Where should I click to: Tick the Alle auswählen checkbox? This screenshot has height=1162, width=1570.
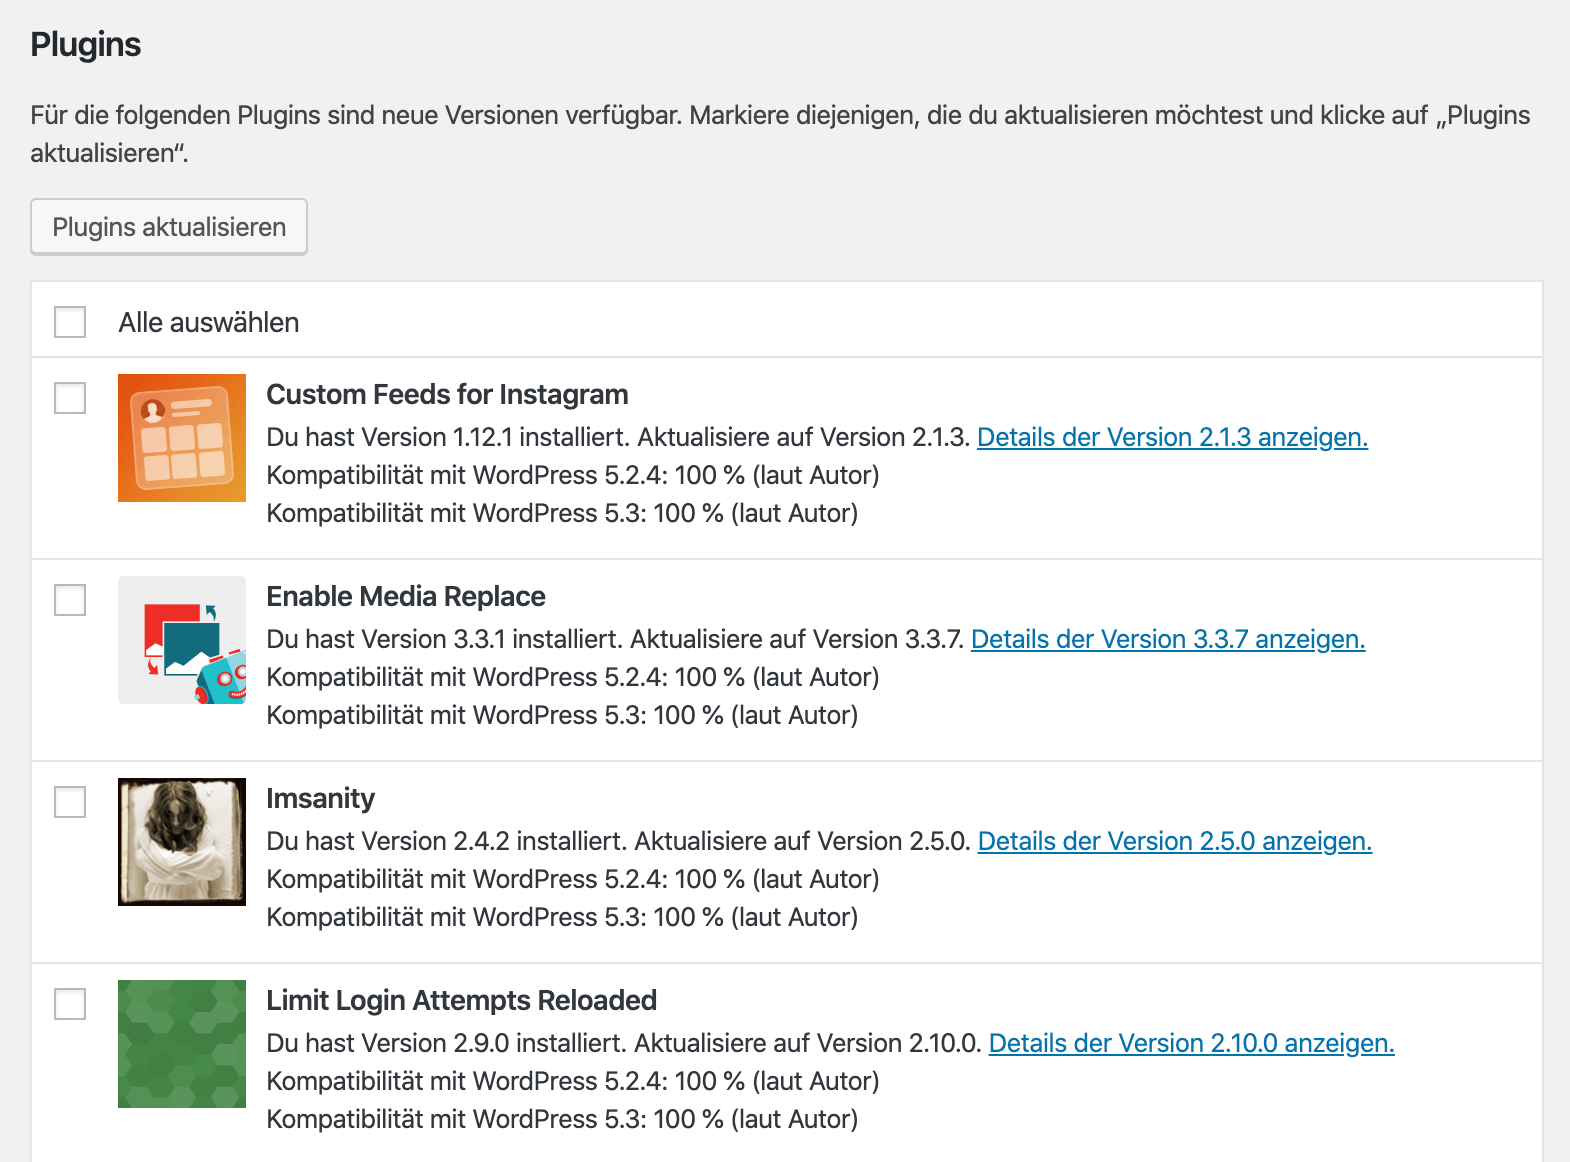(x=70, y=322)
